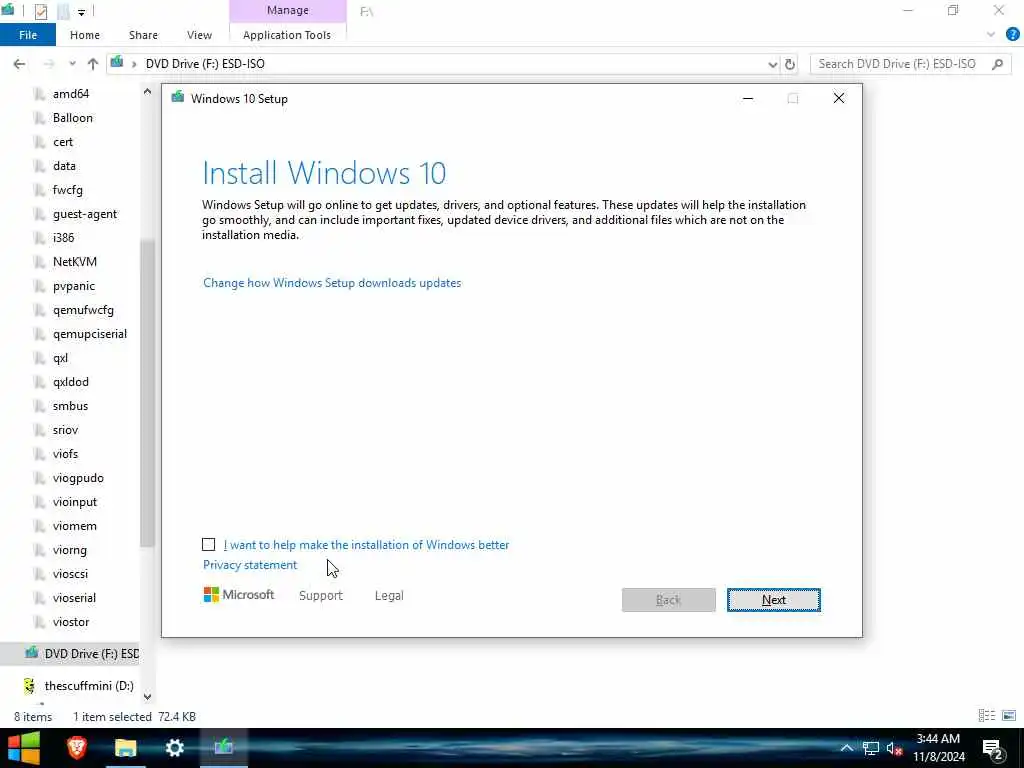Select the qemupciserial folder
This screenshot has height=768, width=1024.
tap(89, 334)
